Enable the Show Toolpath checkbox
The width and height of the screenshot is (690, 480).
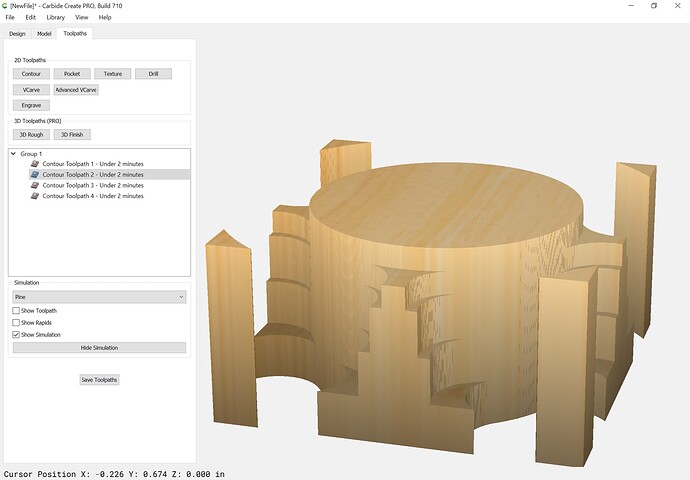pyautogui.click(x=16, y=311)
